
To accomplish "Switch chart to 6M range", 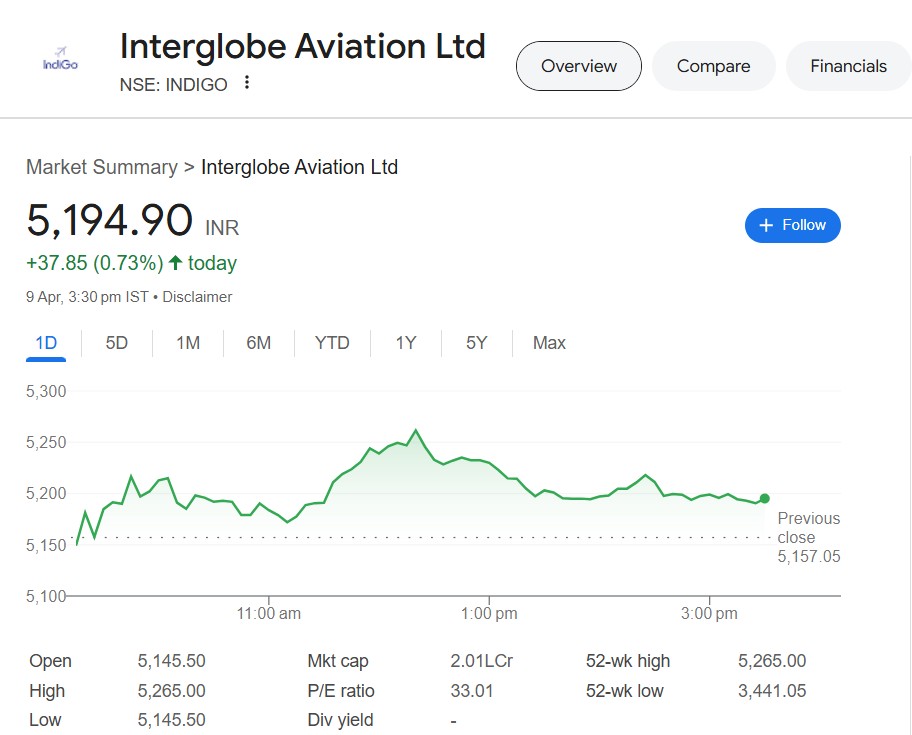I will (259, 343).
